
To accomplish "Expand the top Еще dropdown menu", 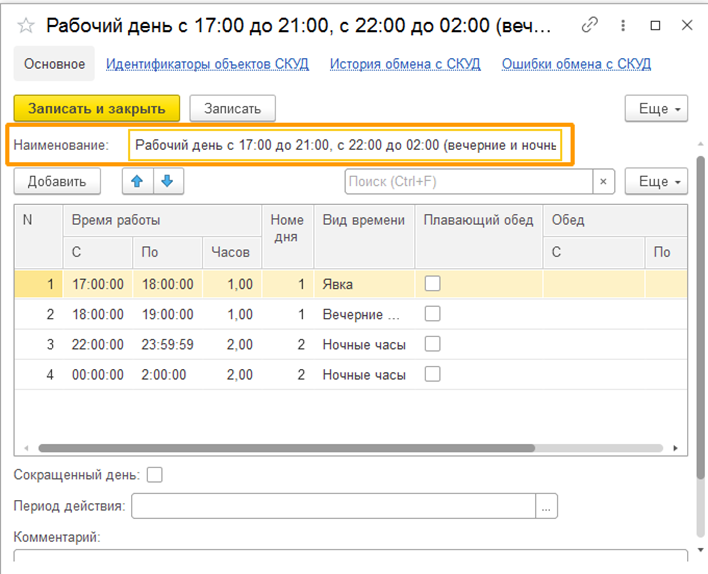I will [656, 108].
